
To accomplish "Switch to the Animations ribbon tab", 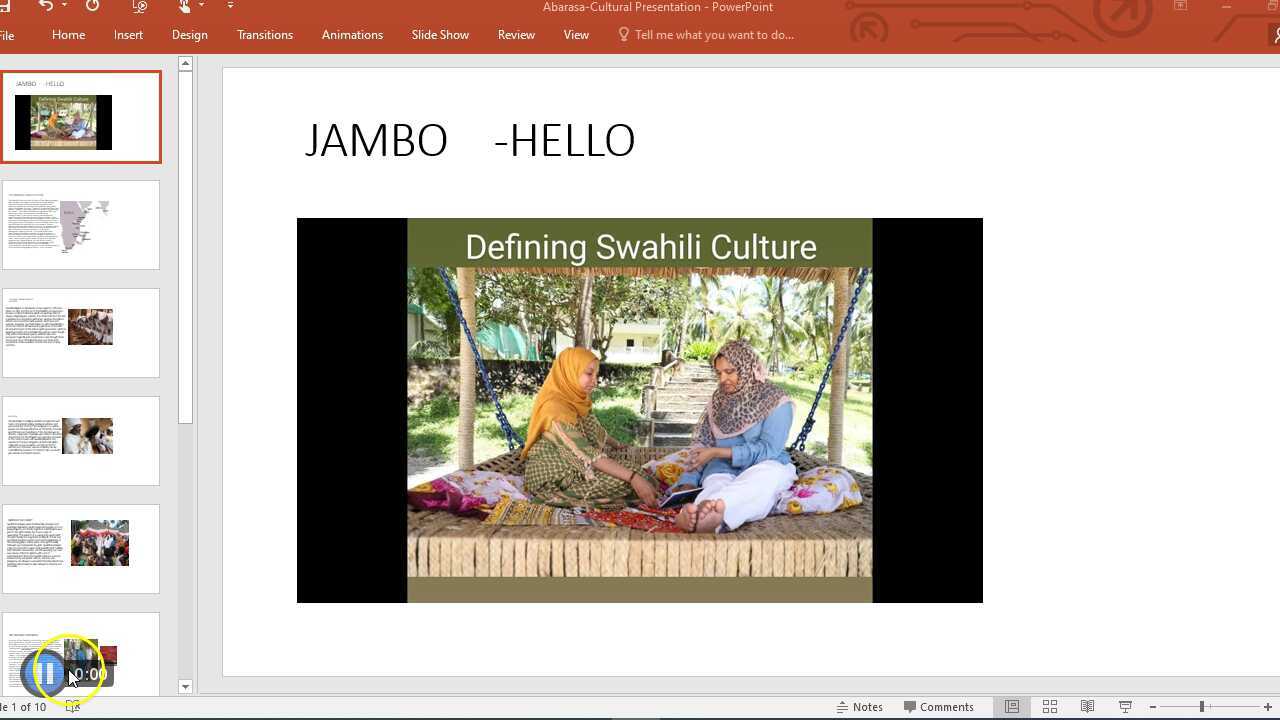I will (352, 34).
